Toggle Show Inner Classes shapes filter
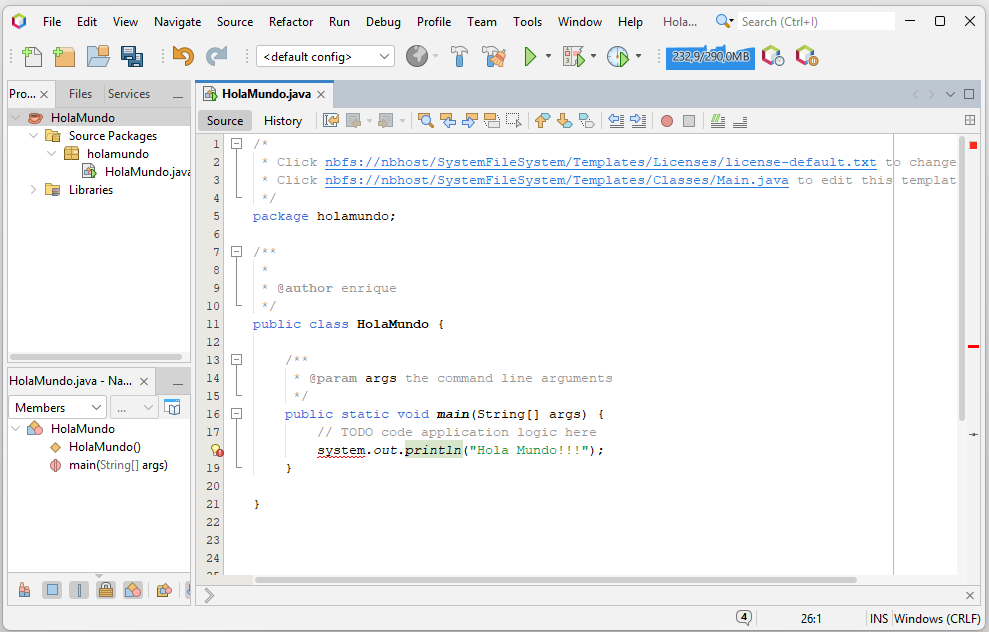This screenshot has width=989, height=632. point(133,590)
